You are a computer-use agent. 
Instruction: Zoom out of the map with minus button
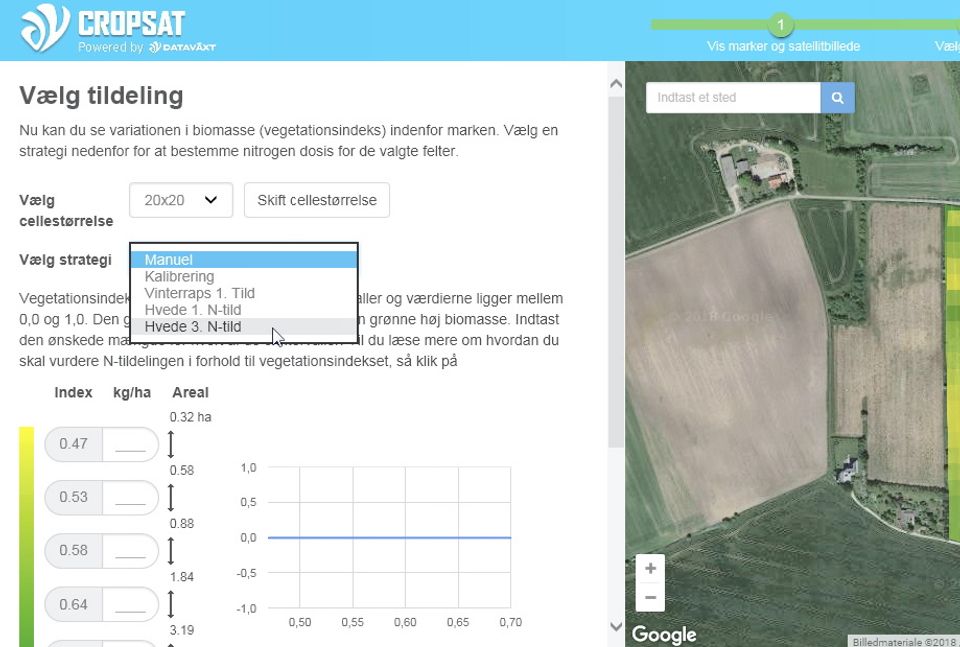(650, 597)
